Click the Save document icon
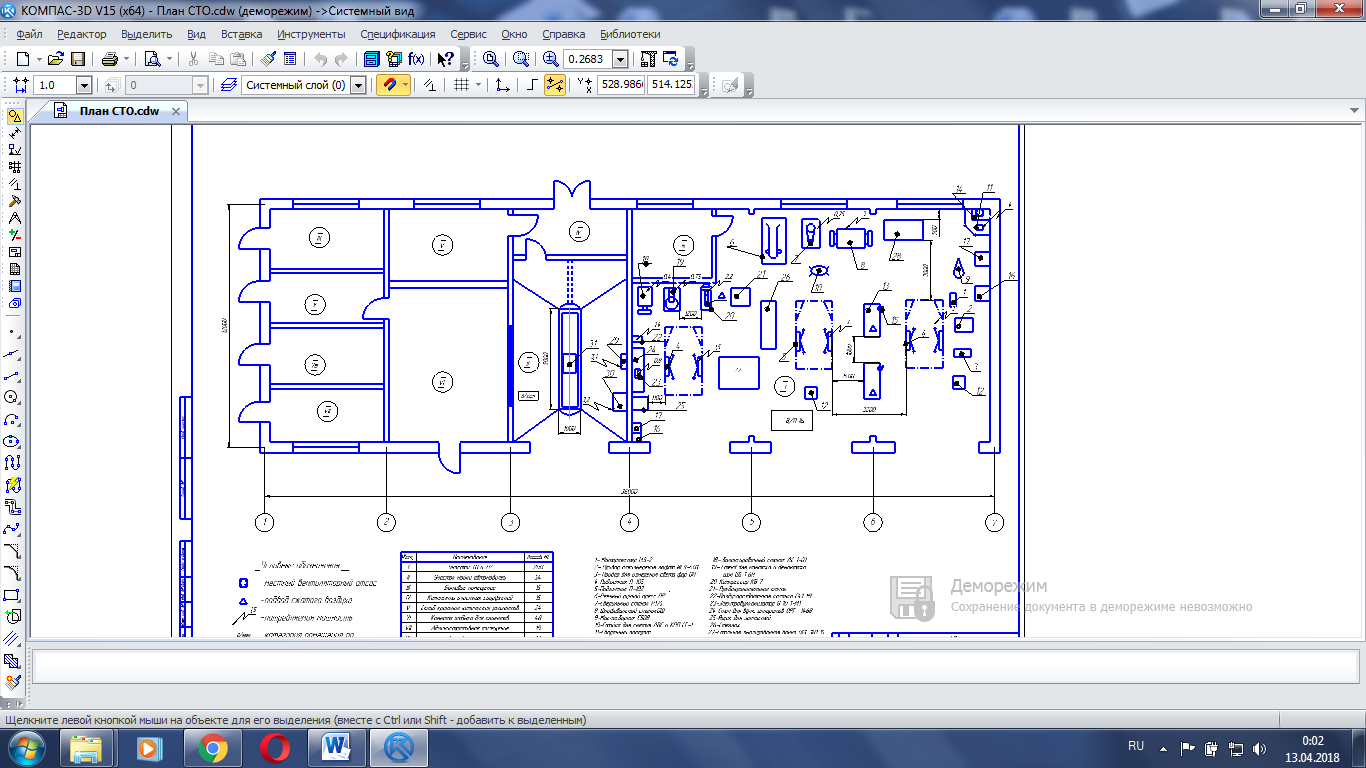The image size is (1366, 768). click(x=77, y=59)
